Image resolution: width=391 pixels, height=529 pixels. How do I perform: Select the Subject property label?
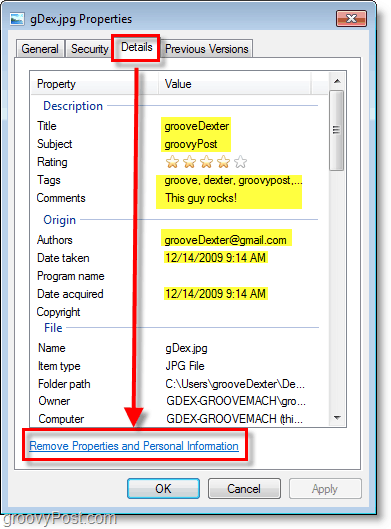[x=55, y=144]
